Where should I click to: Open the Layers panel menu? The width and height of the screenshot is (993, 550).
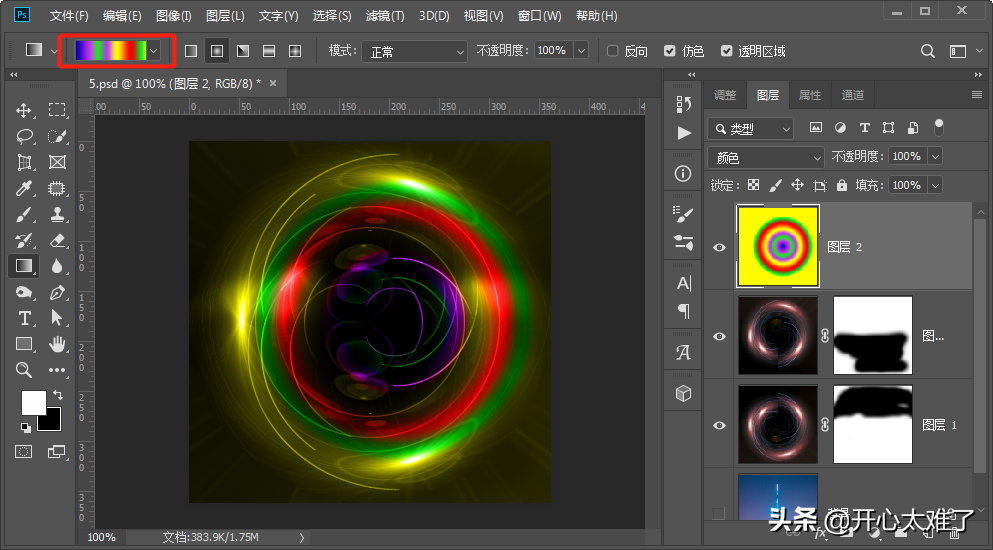coord(977,95)
